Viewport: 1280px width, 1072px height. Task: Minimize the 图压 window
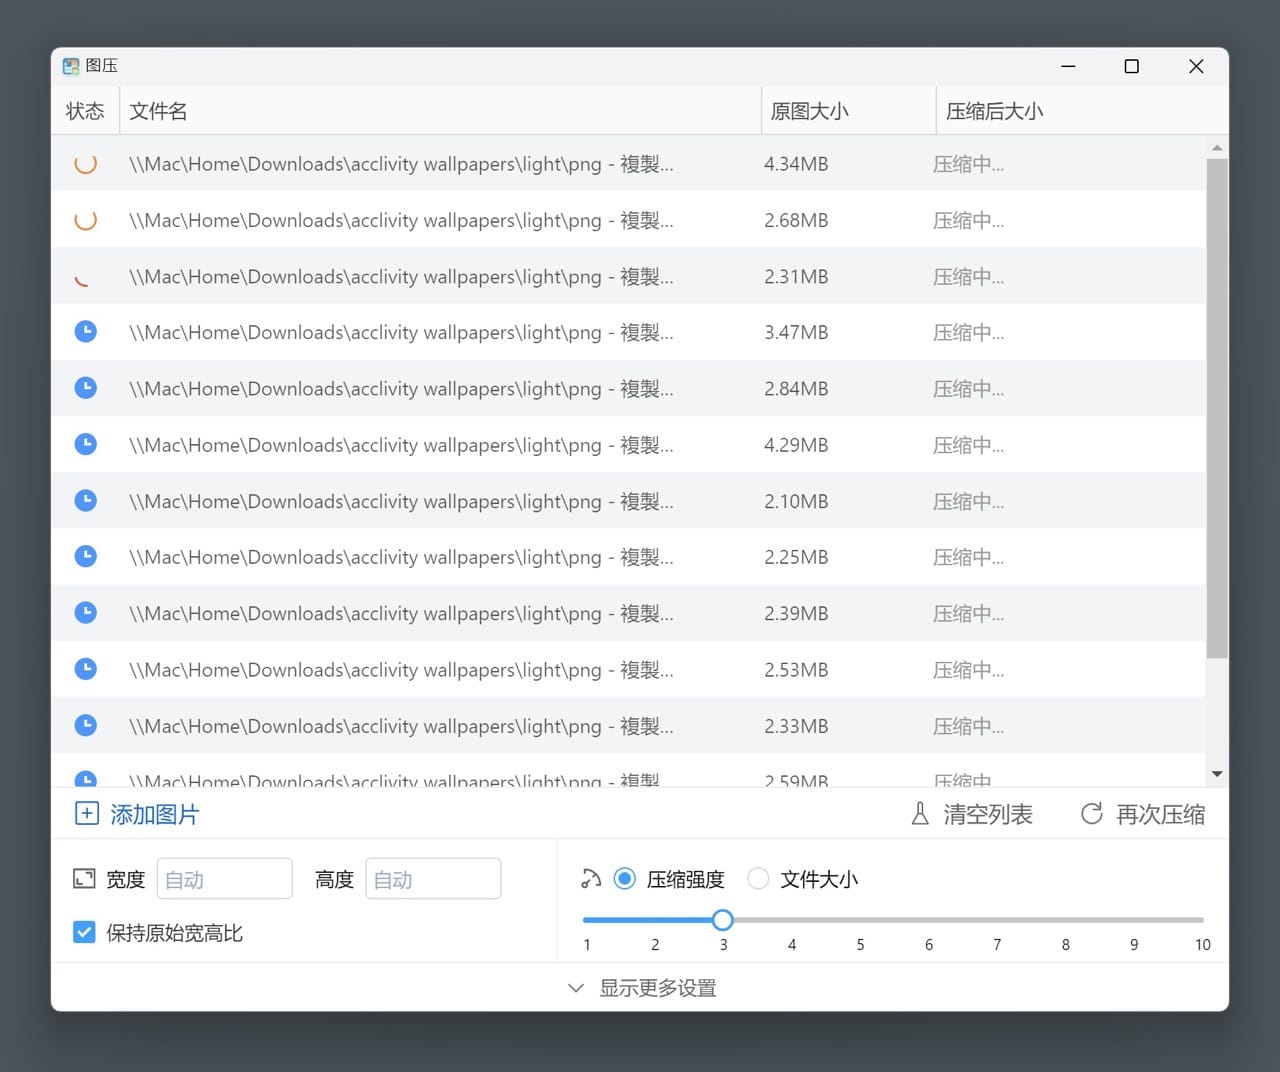(1068, 66)
